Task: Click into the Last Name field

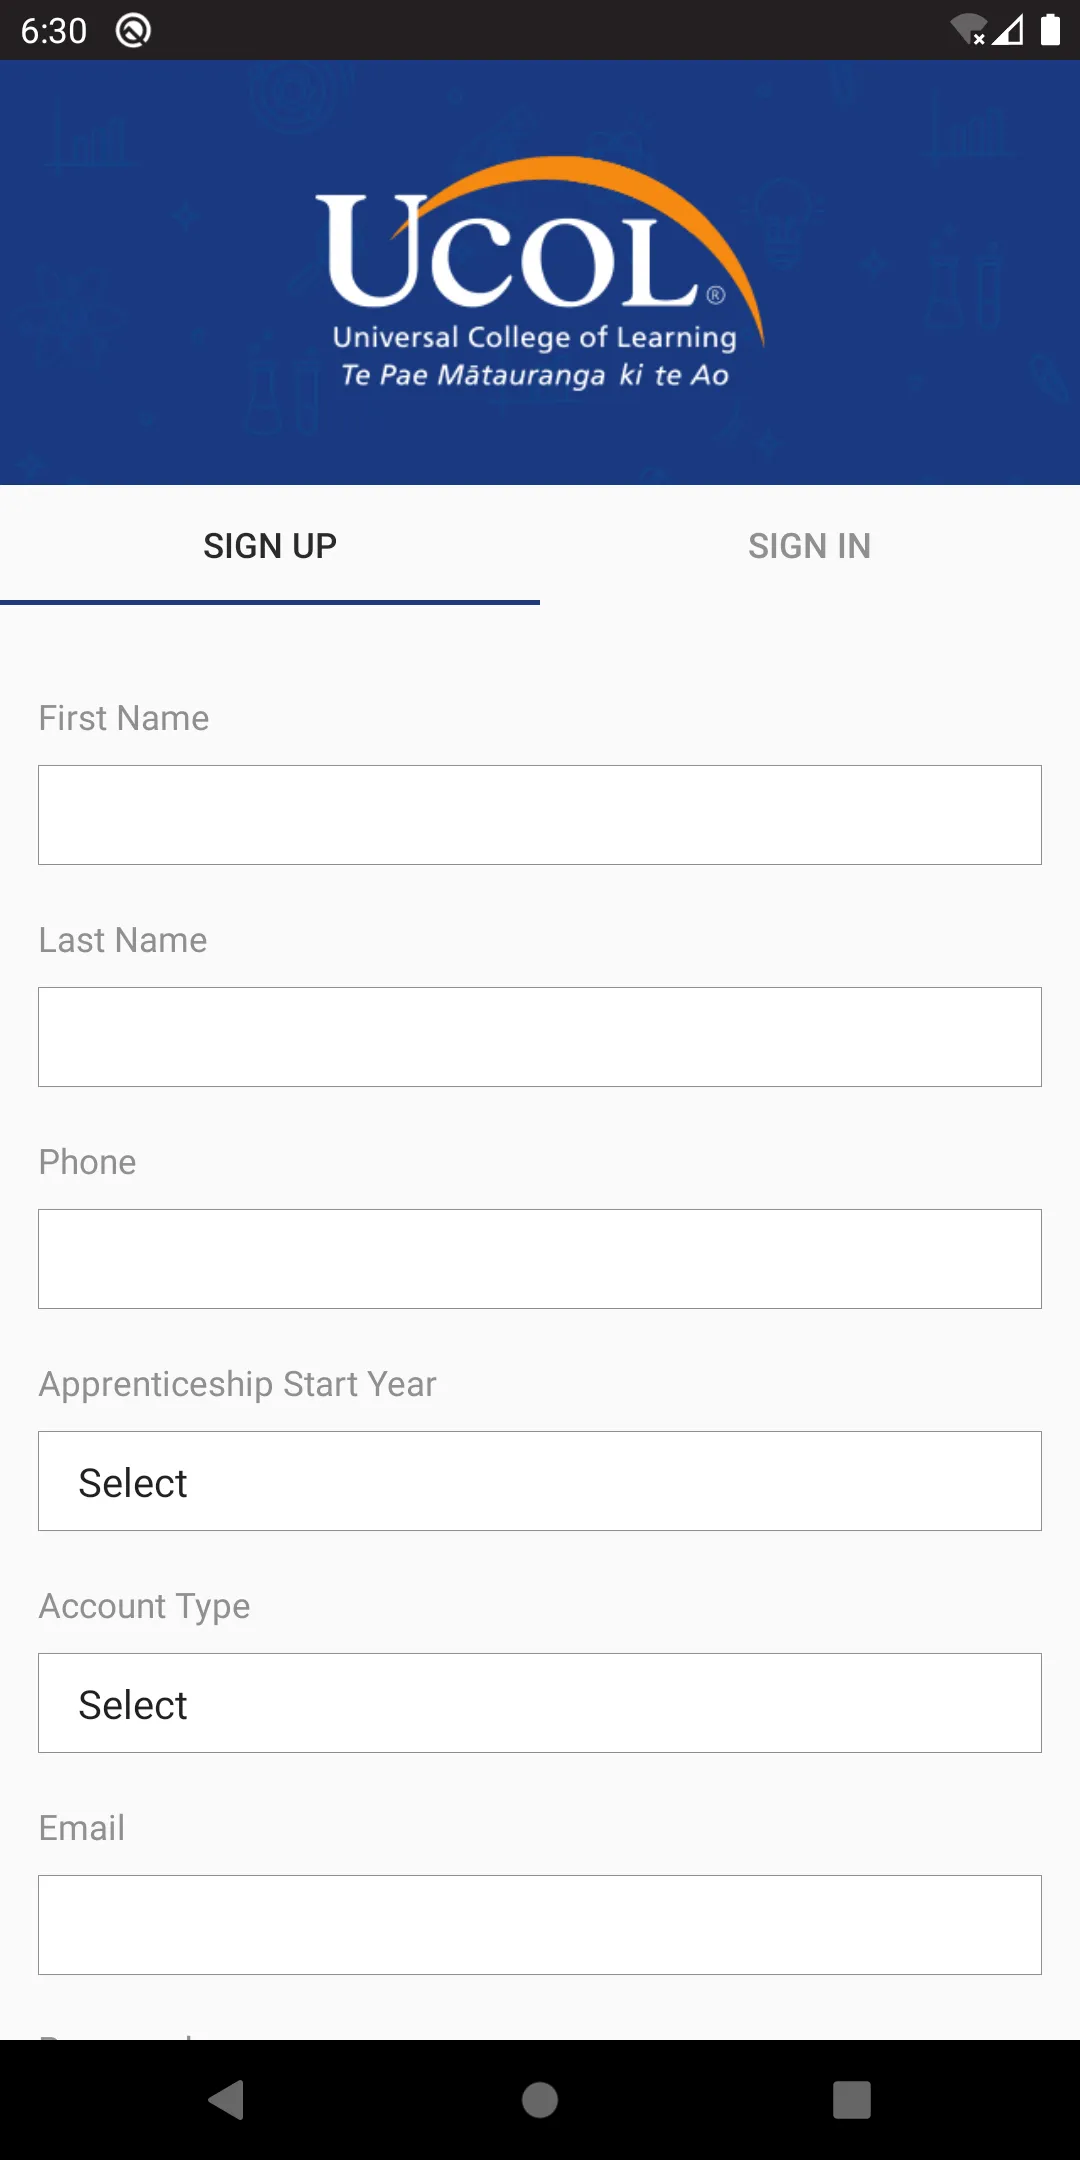Action: click(540, 1037)
